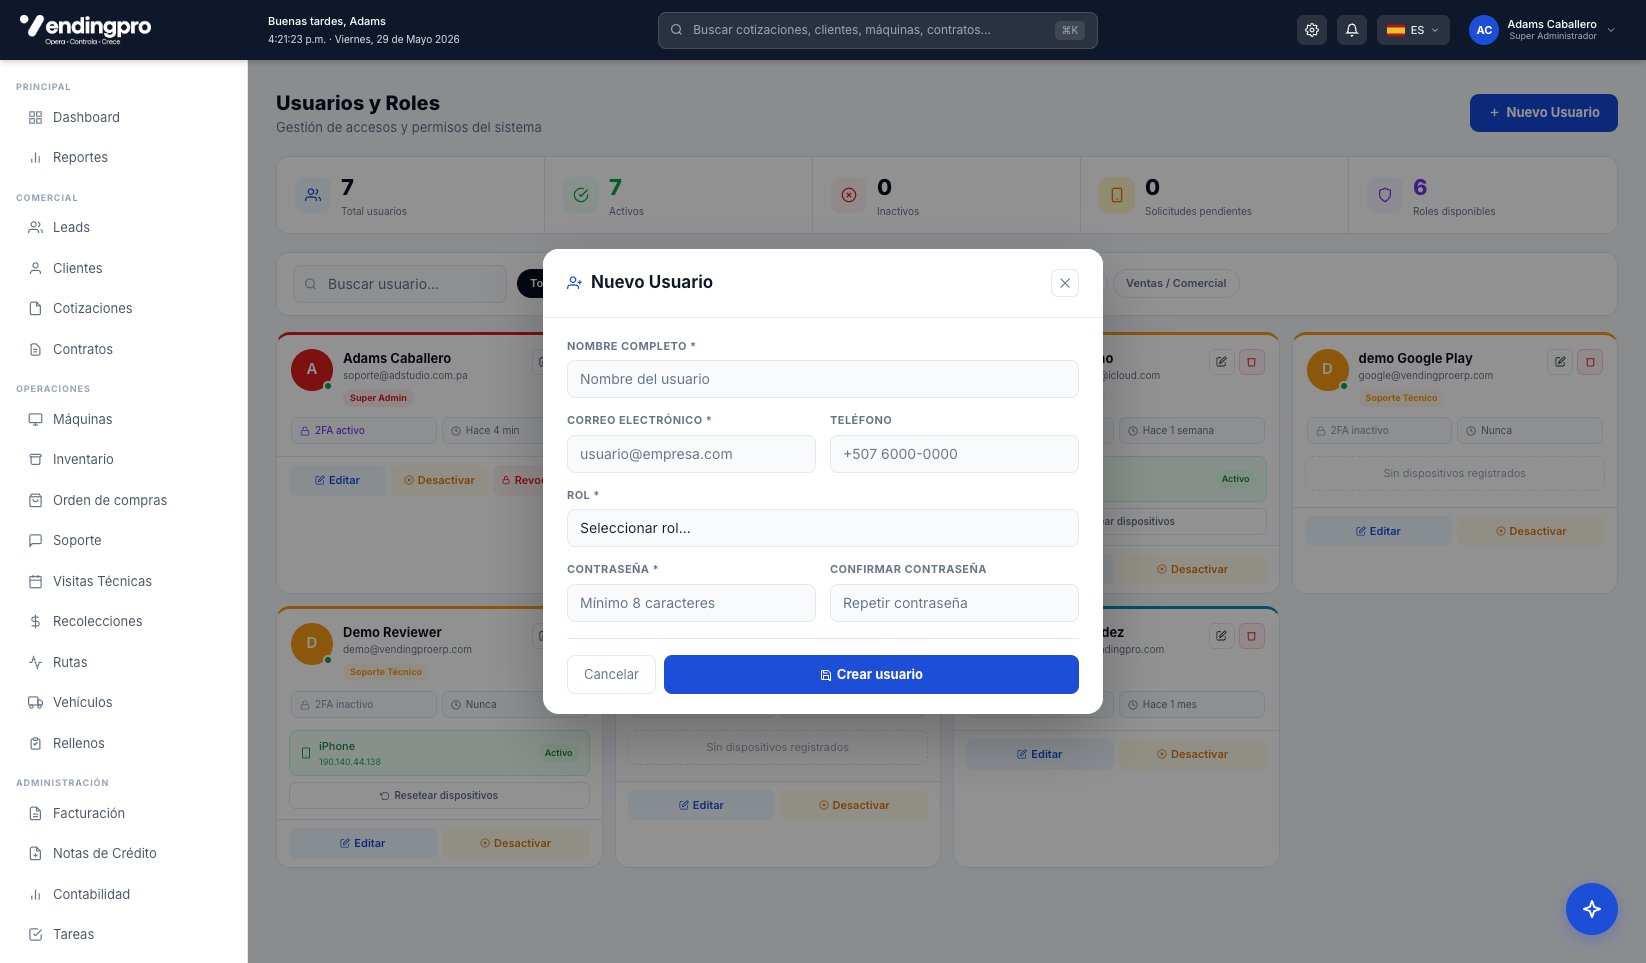Click Desactivar on Demo Reviewer card
The width and height of the screenshot is (1646, 963).
pyautogui.click(x=516, y=843)
